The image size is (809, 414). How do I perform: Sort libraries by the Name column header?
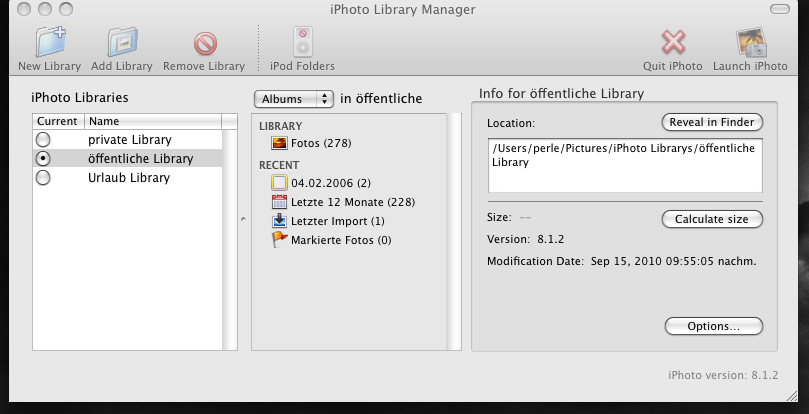(x=150, y=121)
